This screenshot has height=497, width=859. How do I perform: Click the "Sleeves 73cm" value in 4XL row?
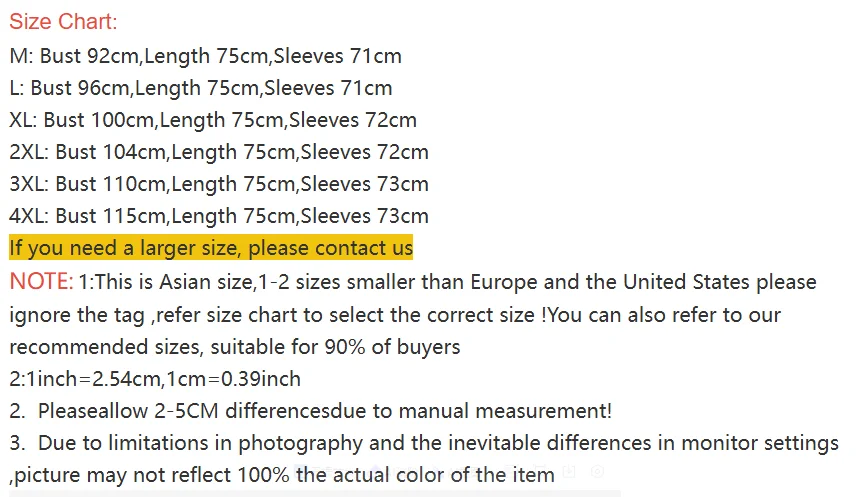(x=364, y=216)
